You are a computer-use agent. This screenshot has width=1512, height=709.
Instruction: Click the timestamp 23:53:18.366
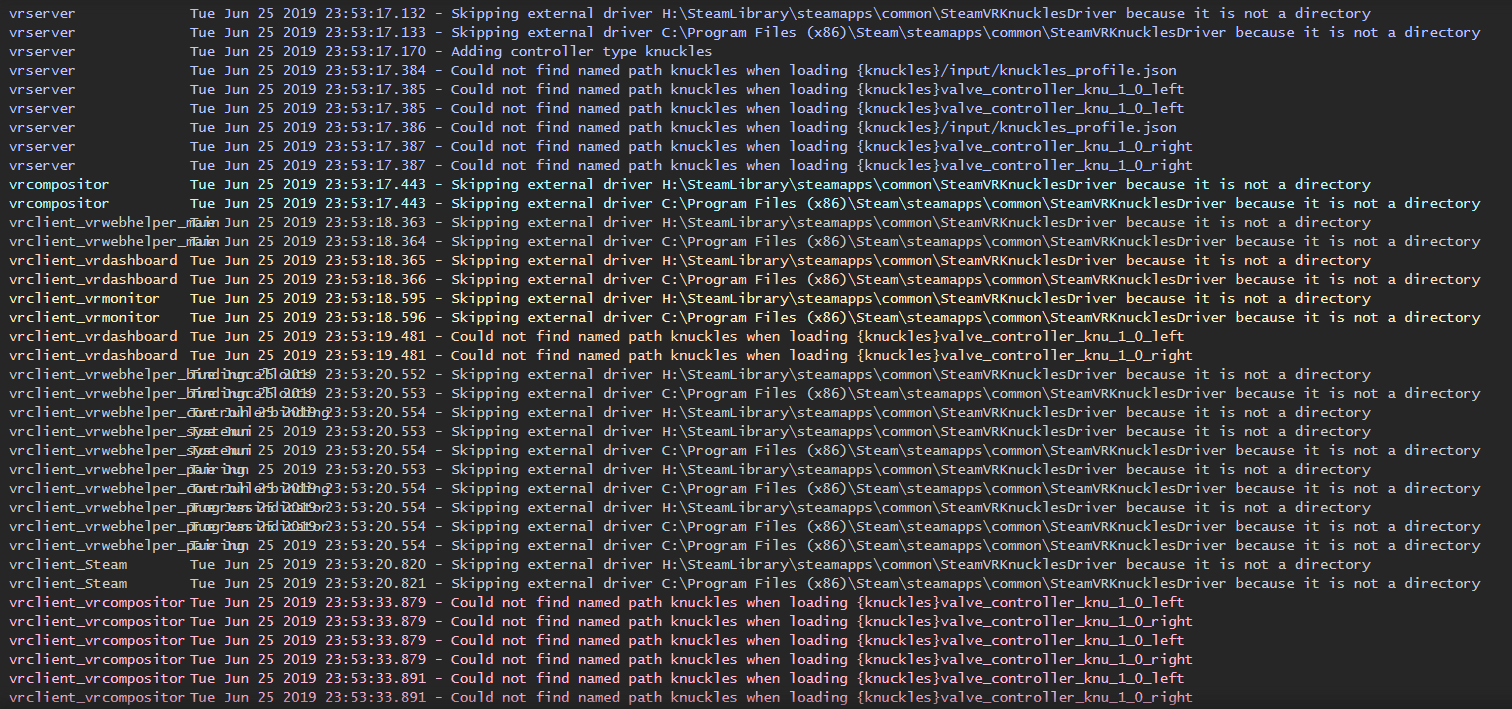pyautogui.click(x=375, y=279)
